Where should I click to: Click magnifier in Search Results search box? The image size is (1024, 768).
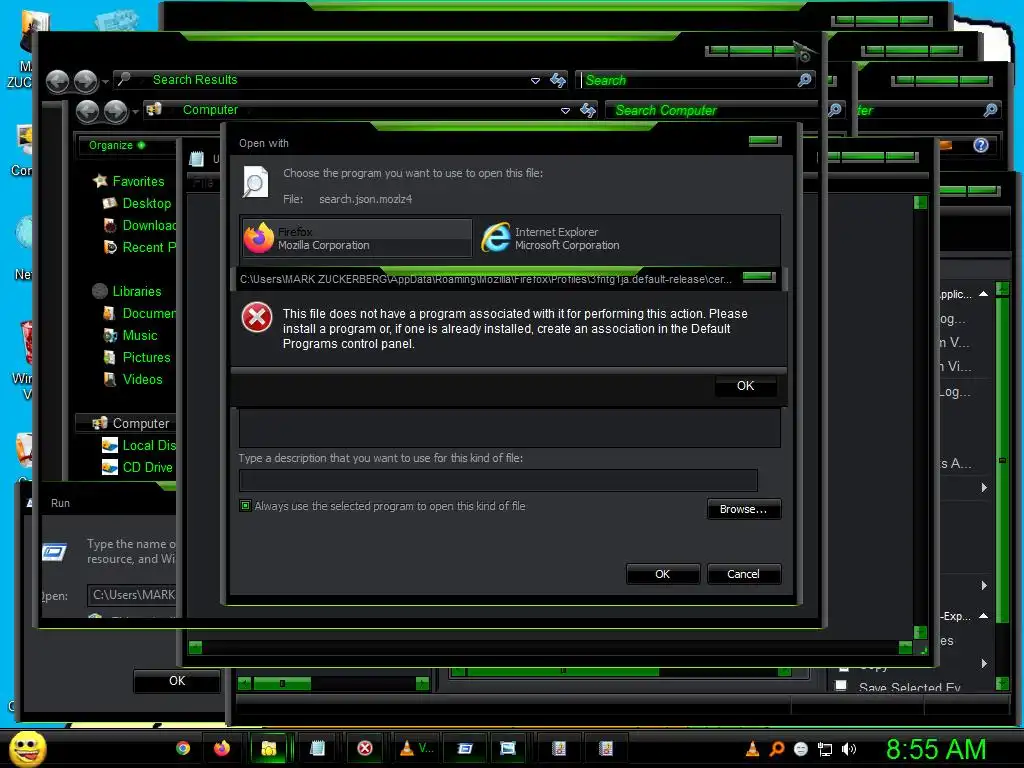coord(805,80)
